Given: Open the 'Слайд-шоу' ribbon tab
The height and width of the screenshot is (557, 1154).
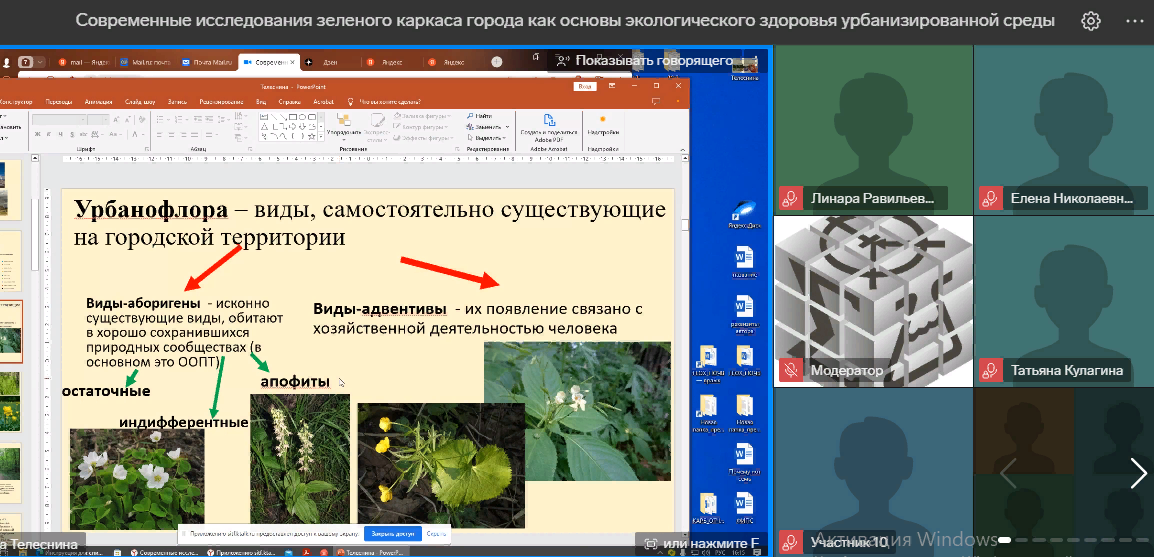Looking at the screenshot, I should [140, 102].
